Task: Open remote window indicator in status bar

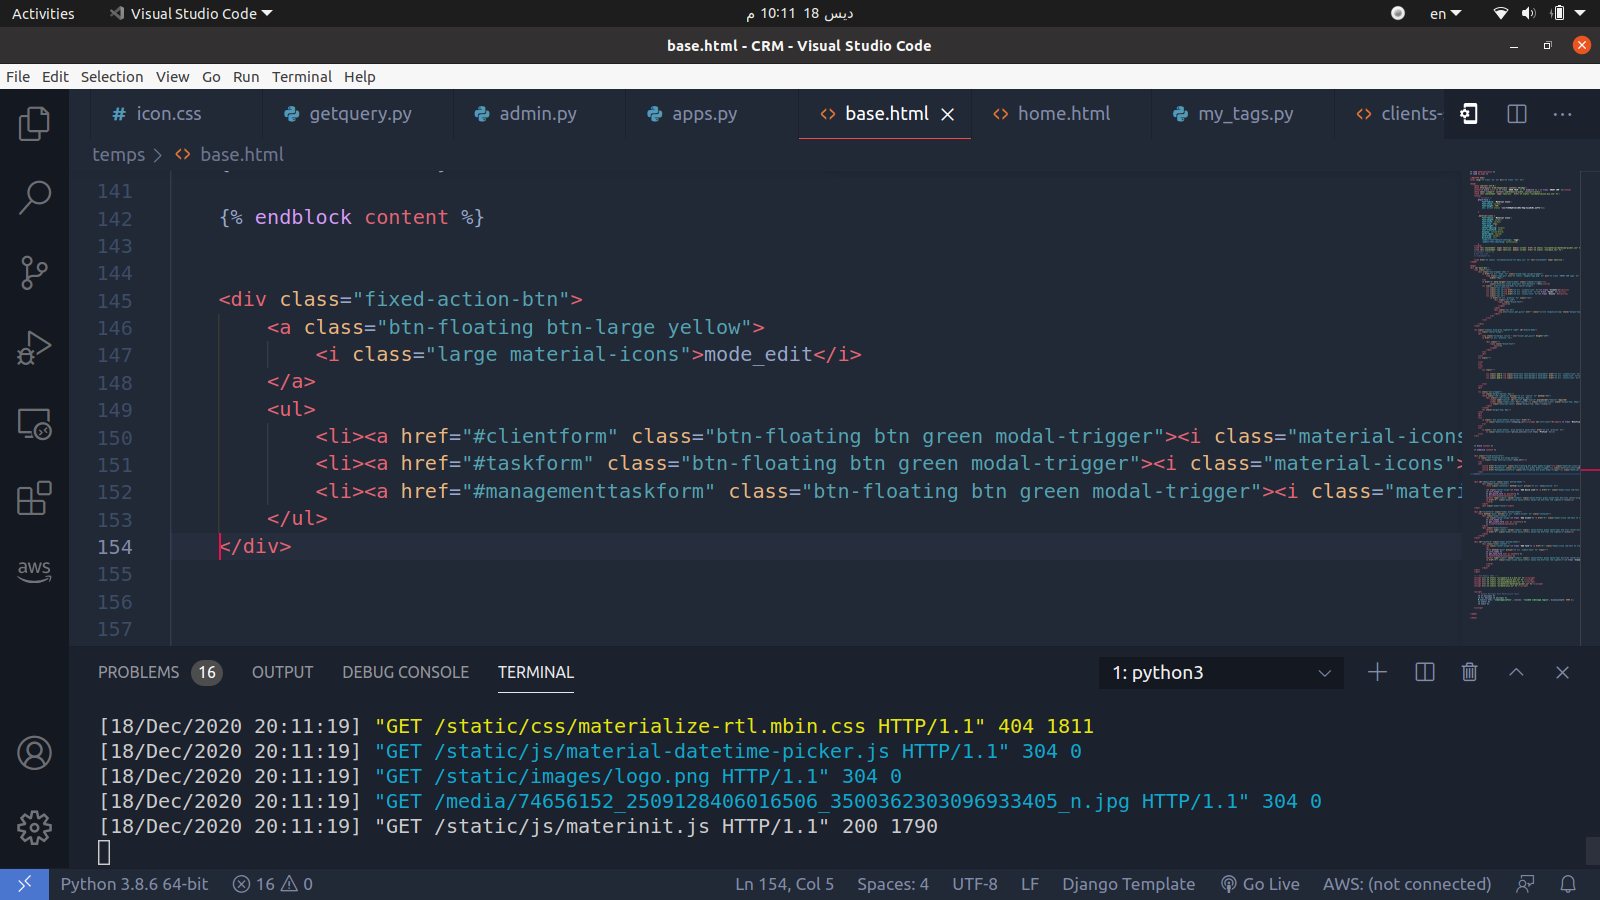Action: click(24, 884)
